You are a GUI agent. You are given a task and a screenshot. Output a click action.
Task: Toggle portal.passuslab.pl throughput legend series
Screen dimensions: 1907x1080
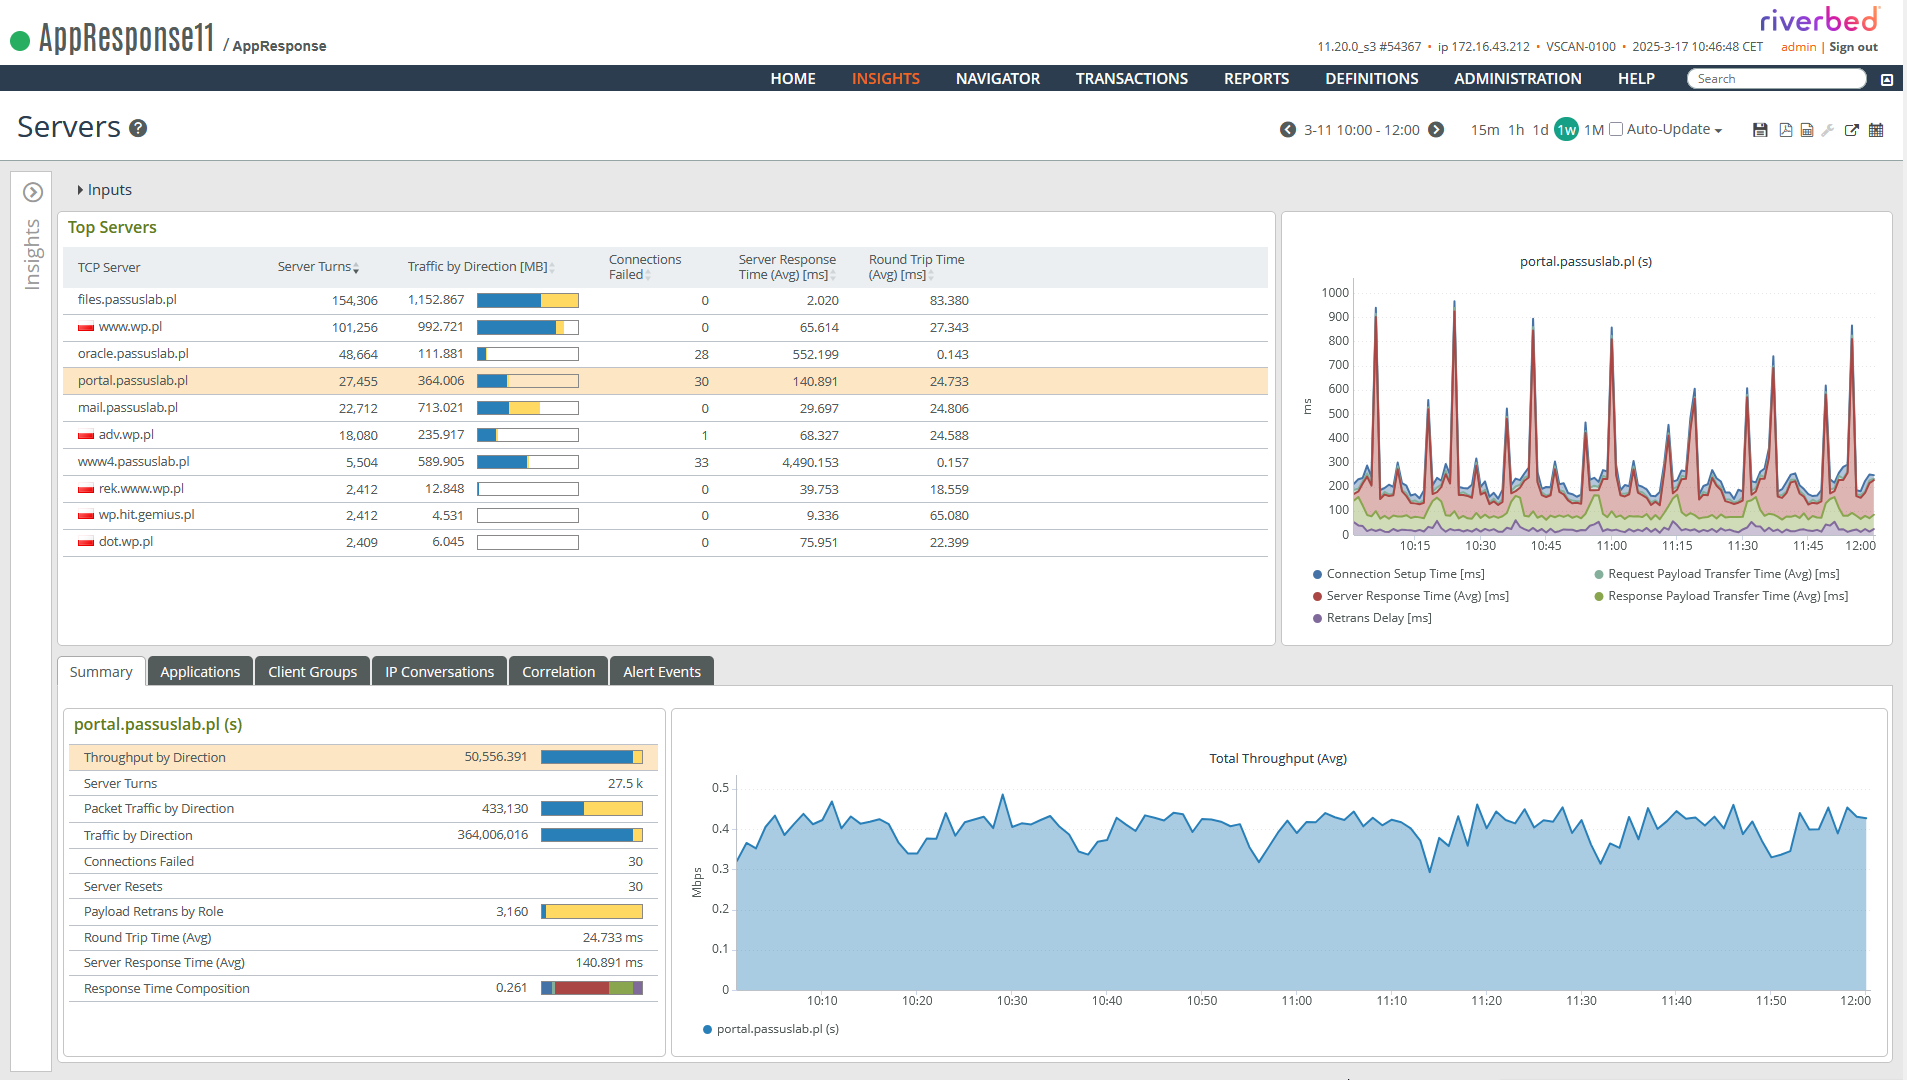[x=771, y=1029]
